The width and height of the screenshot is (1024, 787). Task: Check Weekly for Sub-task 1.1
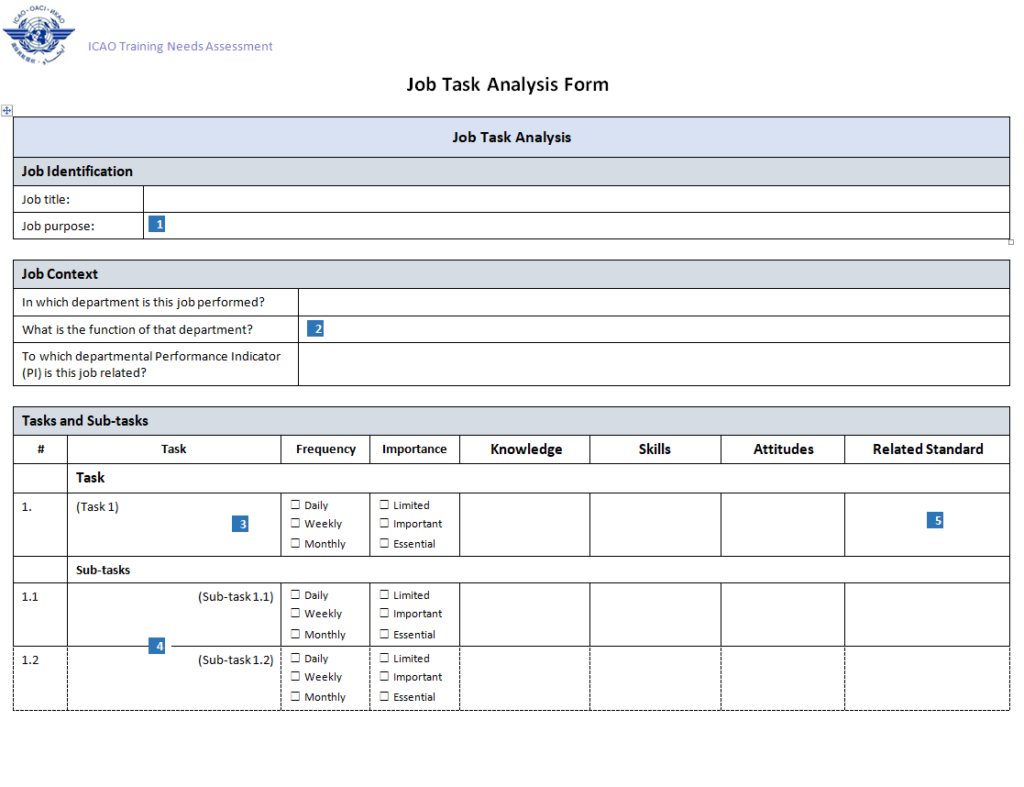click(x=296, y=614)
